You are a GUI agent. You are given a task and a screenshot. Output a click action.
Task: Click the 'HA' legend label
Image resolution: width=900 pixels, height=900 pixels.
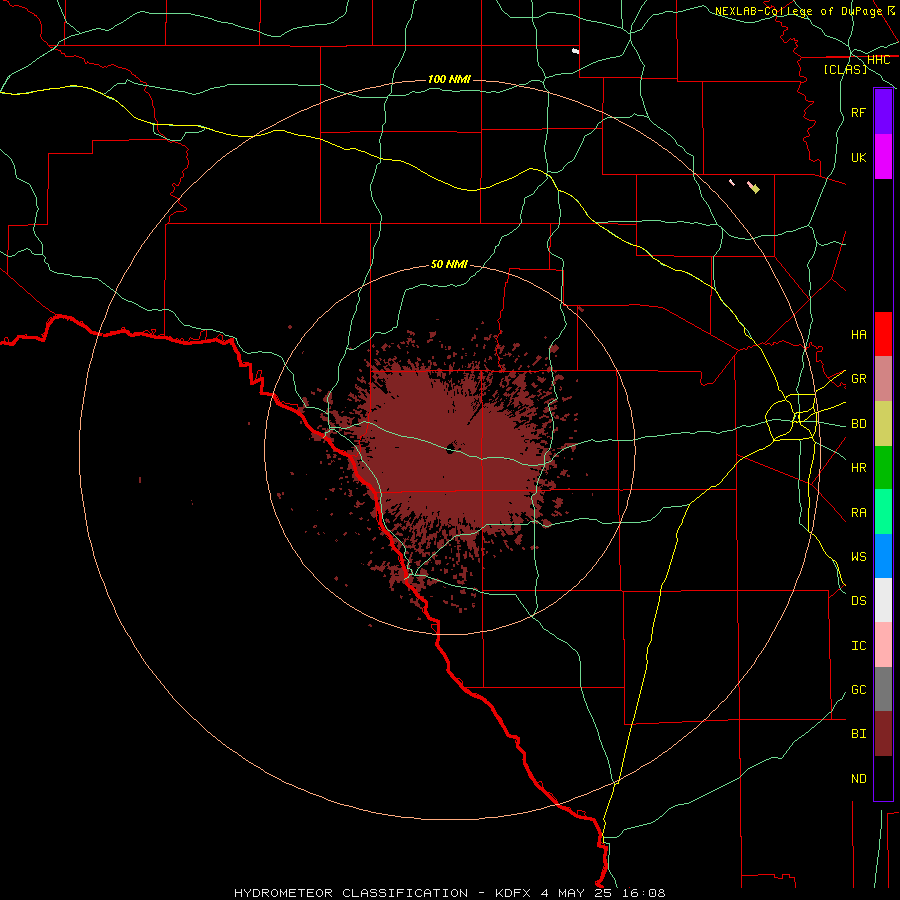coord(858,334)
